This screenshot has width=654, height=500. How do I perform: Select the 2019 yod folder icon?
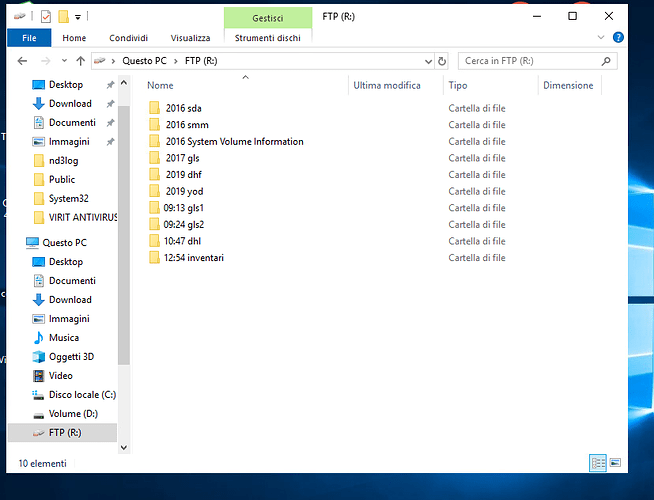(x=154, y=191)
